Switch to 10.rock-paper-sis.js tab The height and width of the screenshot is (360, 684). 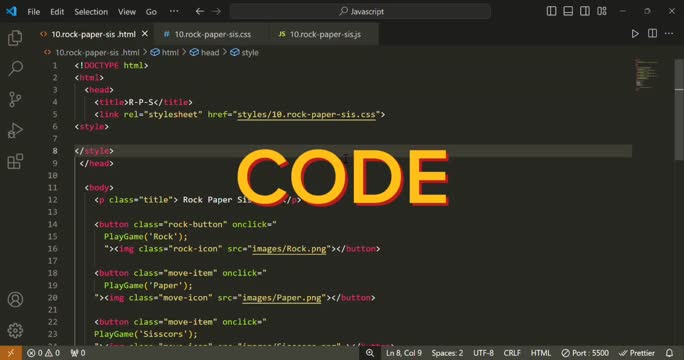click(325, 34)
